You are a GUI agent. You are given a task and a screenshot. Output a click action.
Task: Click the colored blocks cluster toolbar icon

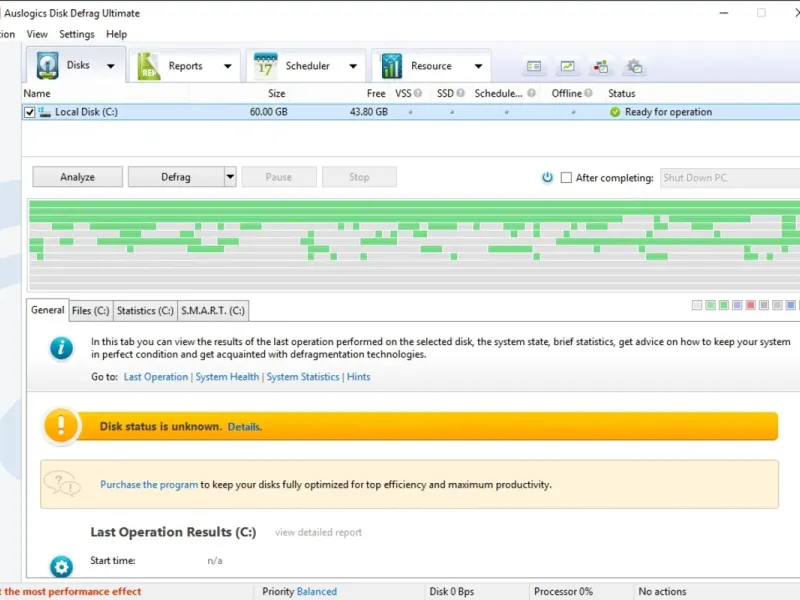(601, 66)
